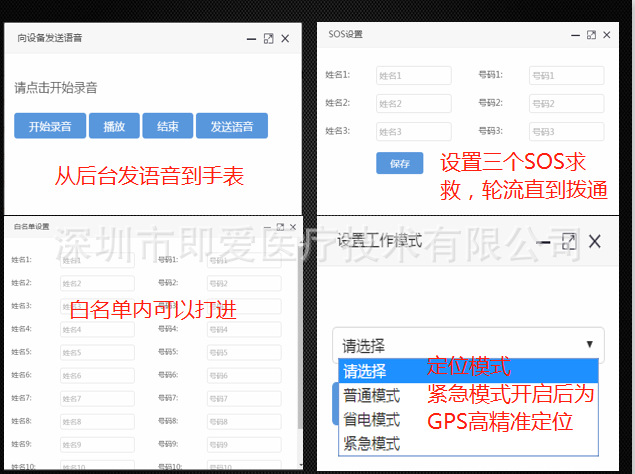Maximize the SOS设置 window
Viewport: 635px width, 474px height.
[591, 35]
